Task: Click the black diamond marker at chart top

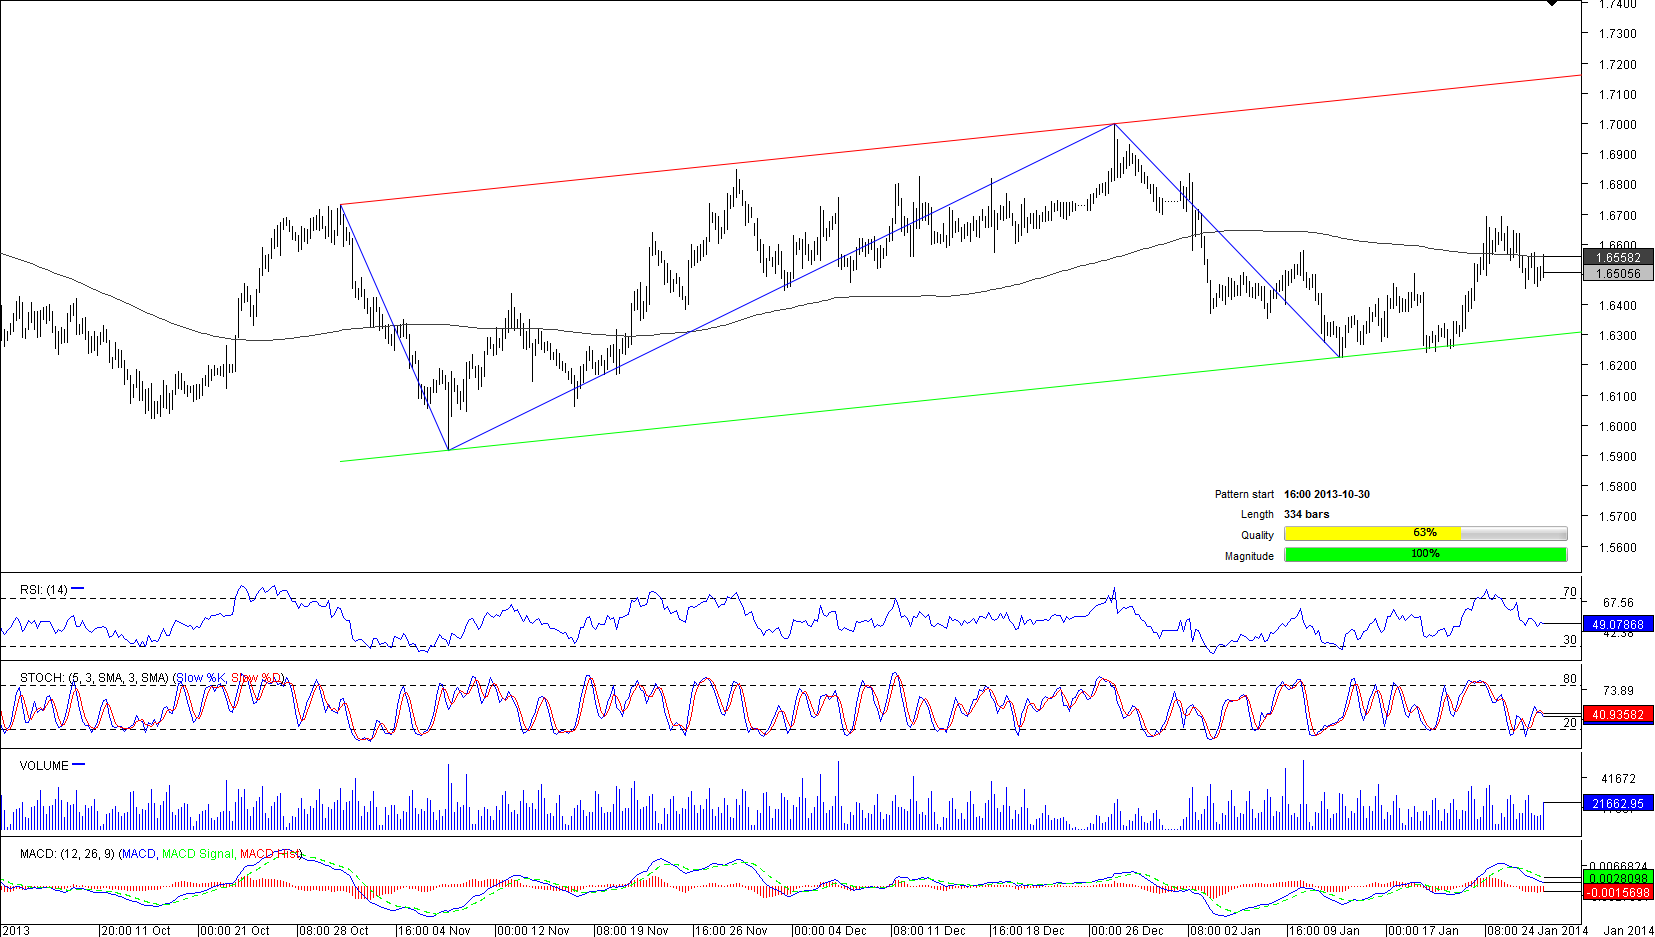Action: tap(1551, 3)
